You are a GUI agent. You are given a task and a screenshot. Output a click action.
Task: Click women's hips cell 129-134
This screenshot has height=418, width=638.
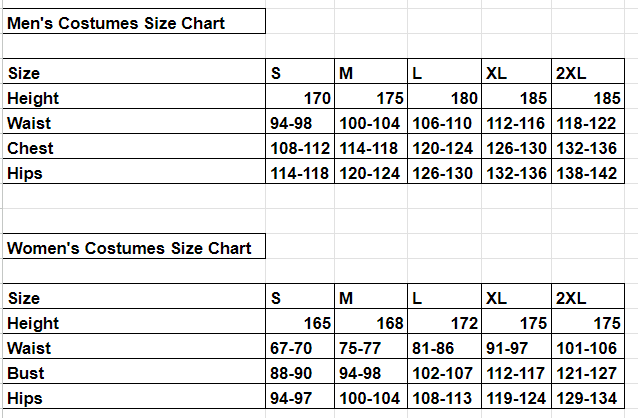tap(587, 399)
